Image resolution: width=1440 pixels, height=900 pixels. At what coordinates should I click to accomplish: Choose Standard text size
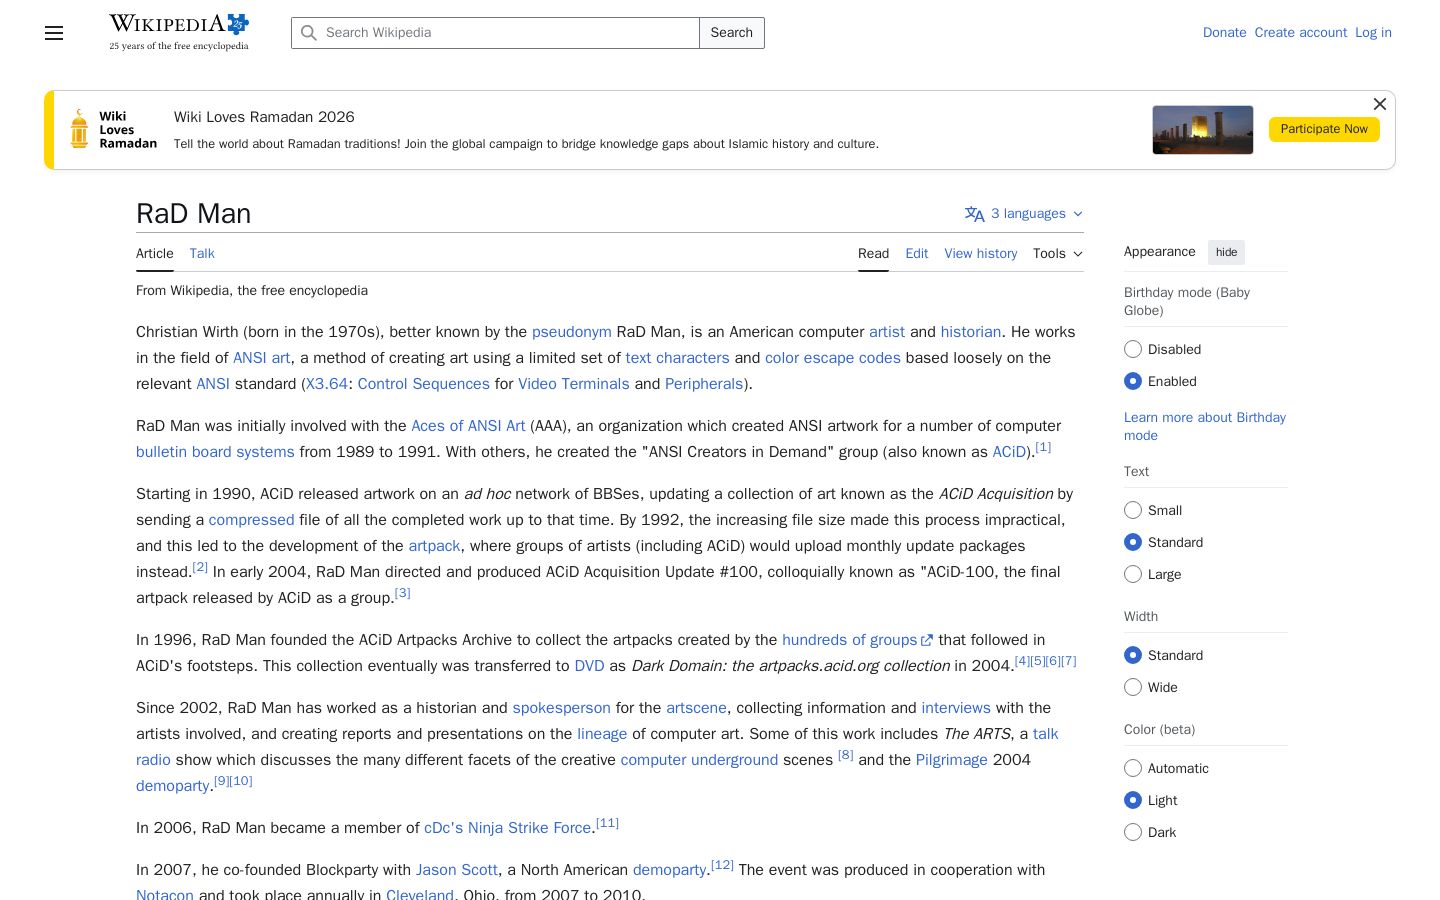[1133, 542]
